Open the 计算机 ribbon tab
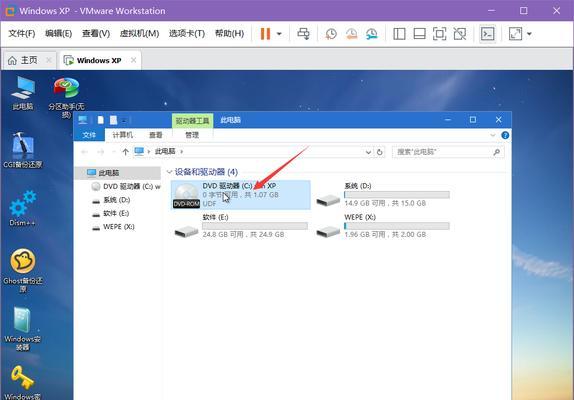574x400 pixels. (x=123, y=135)
